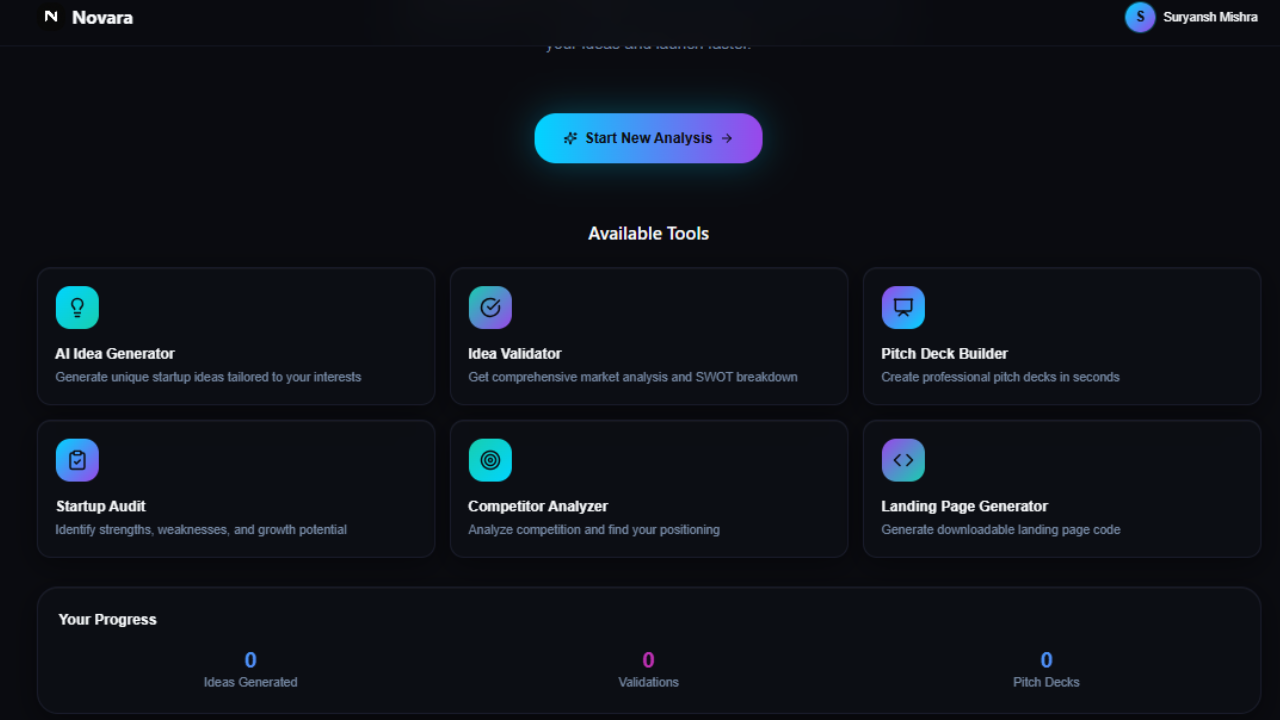1280x720 pixels.
Task: Click the Novara brand name in the header
Action: (103, 17)
